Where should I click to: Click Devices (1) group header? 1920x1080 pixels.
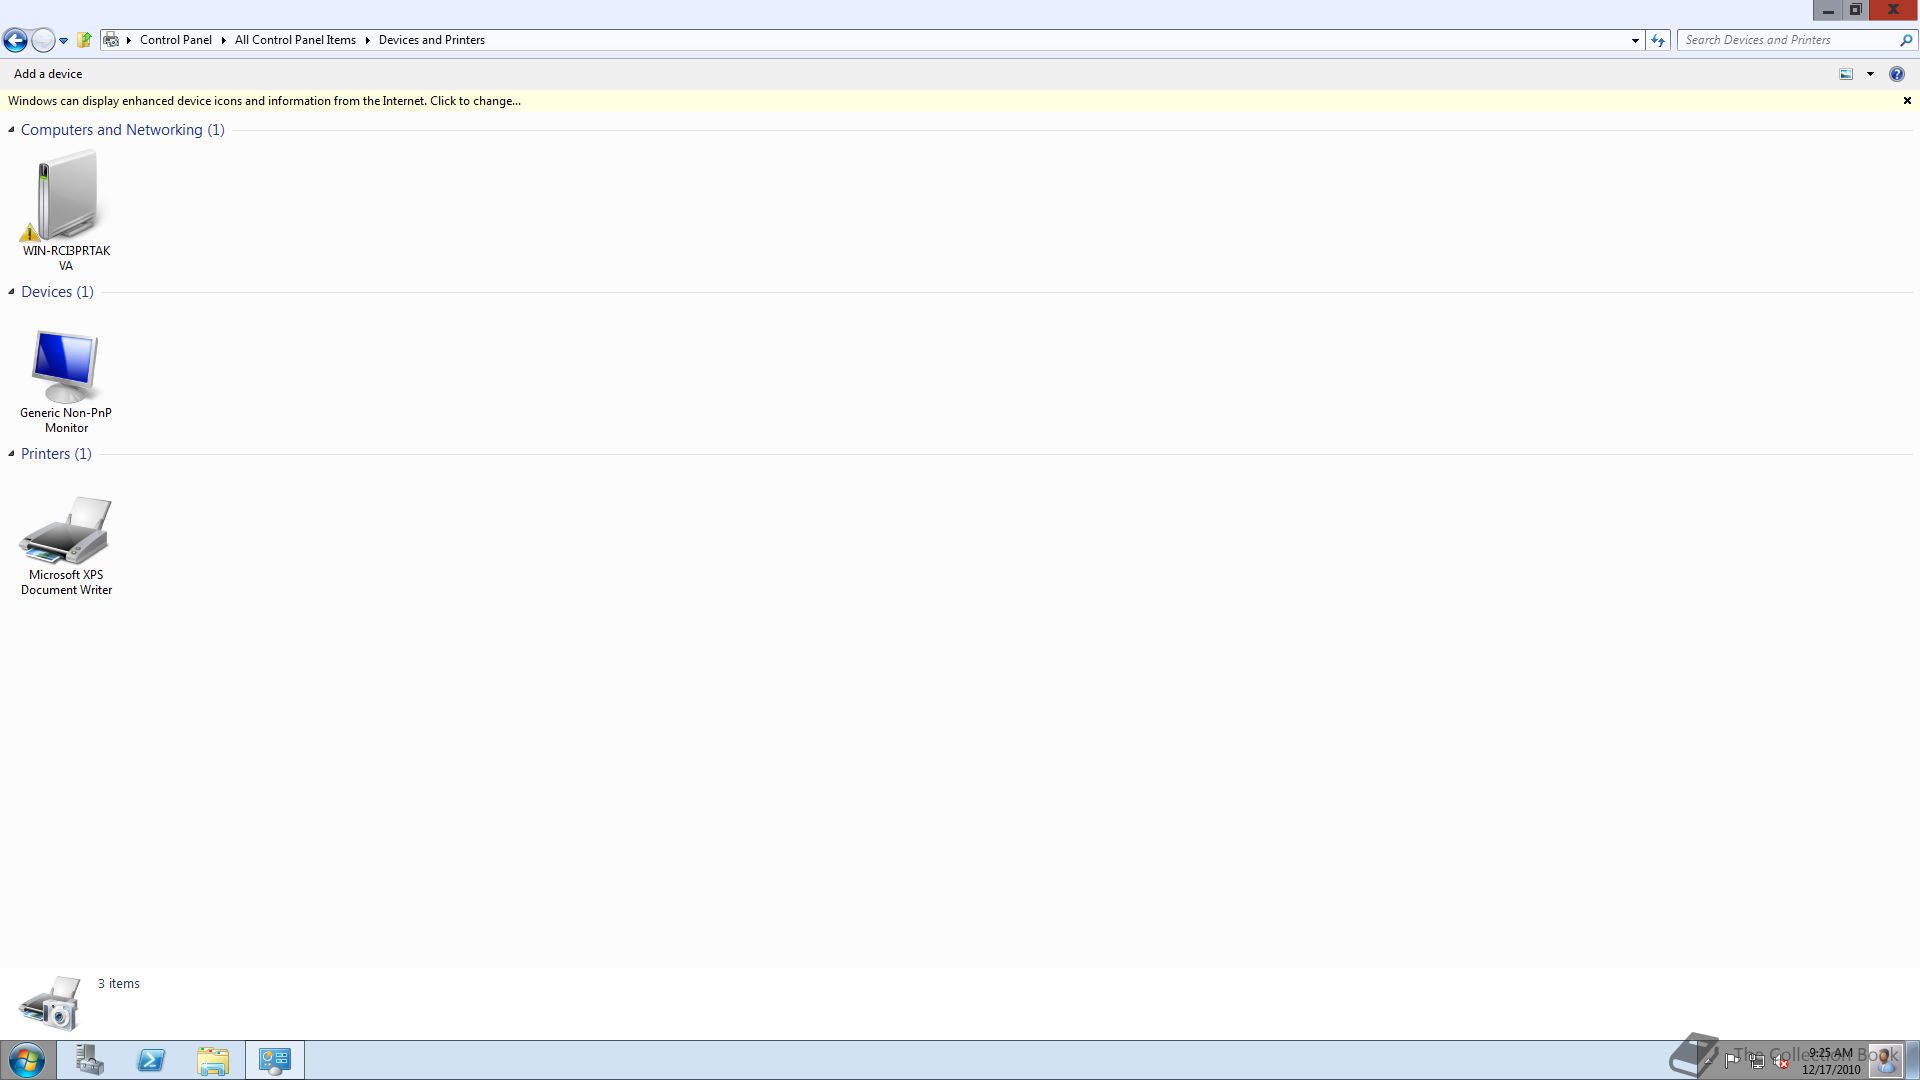(57, 292)
